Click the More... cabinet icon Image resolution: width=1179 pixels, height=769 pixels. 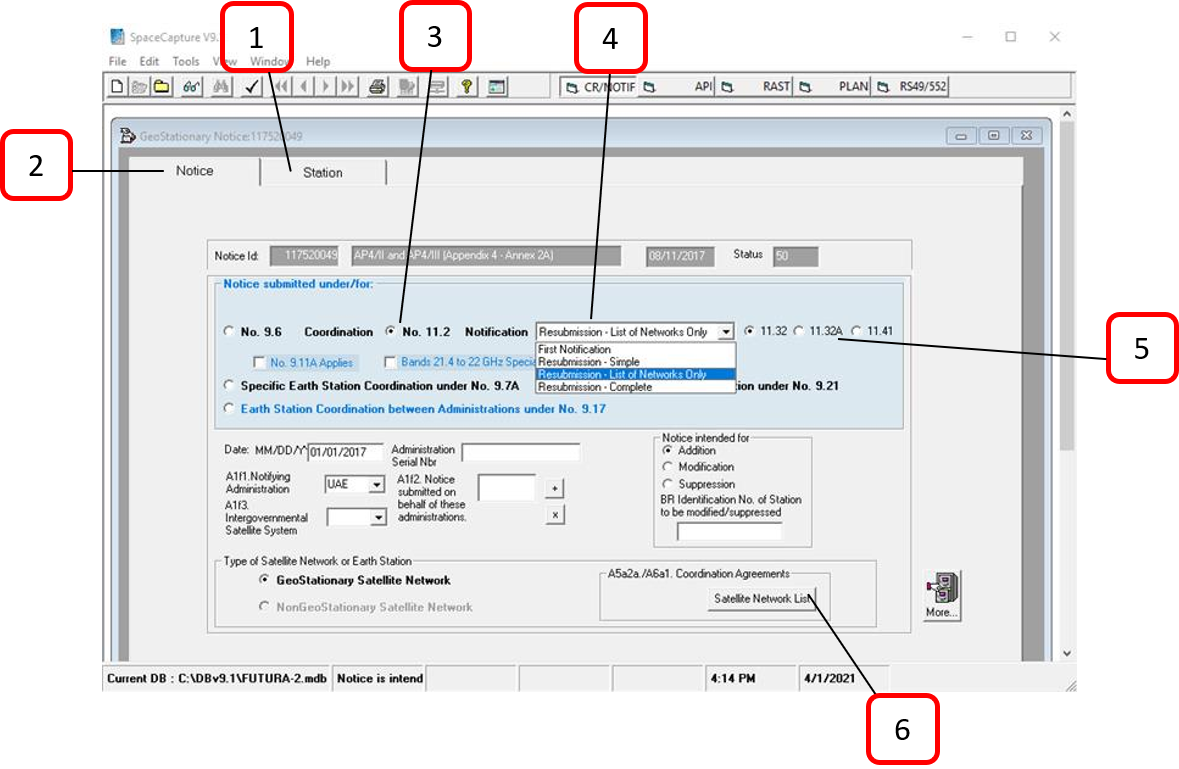tap(942, 595)
